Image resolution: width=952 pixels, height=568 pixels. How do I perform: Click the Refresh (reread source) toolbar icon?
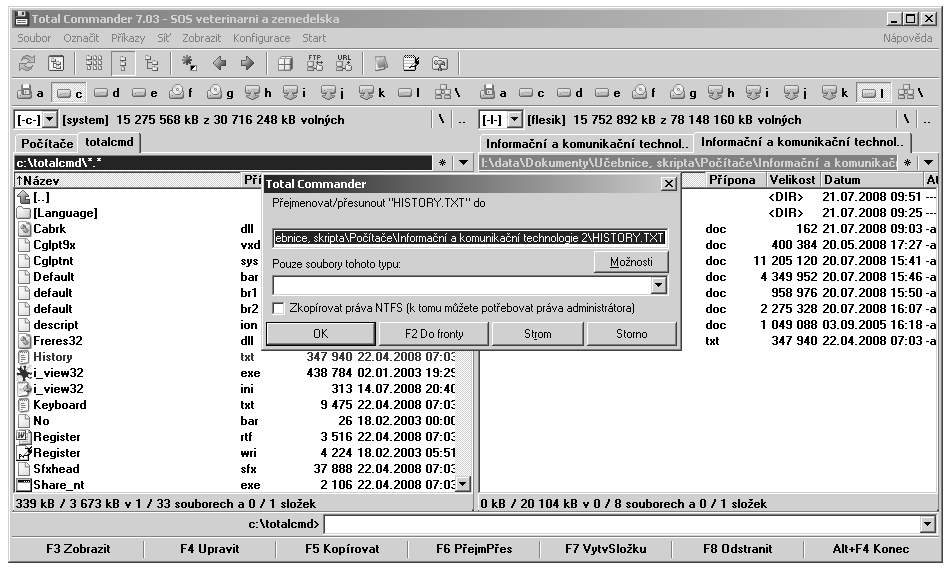click(x=27, y=63)
